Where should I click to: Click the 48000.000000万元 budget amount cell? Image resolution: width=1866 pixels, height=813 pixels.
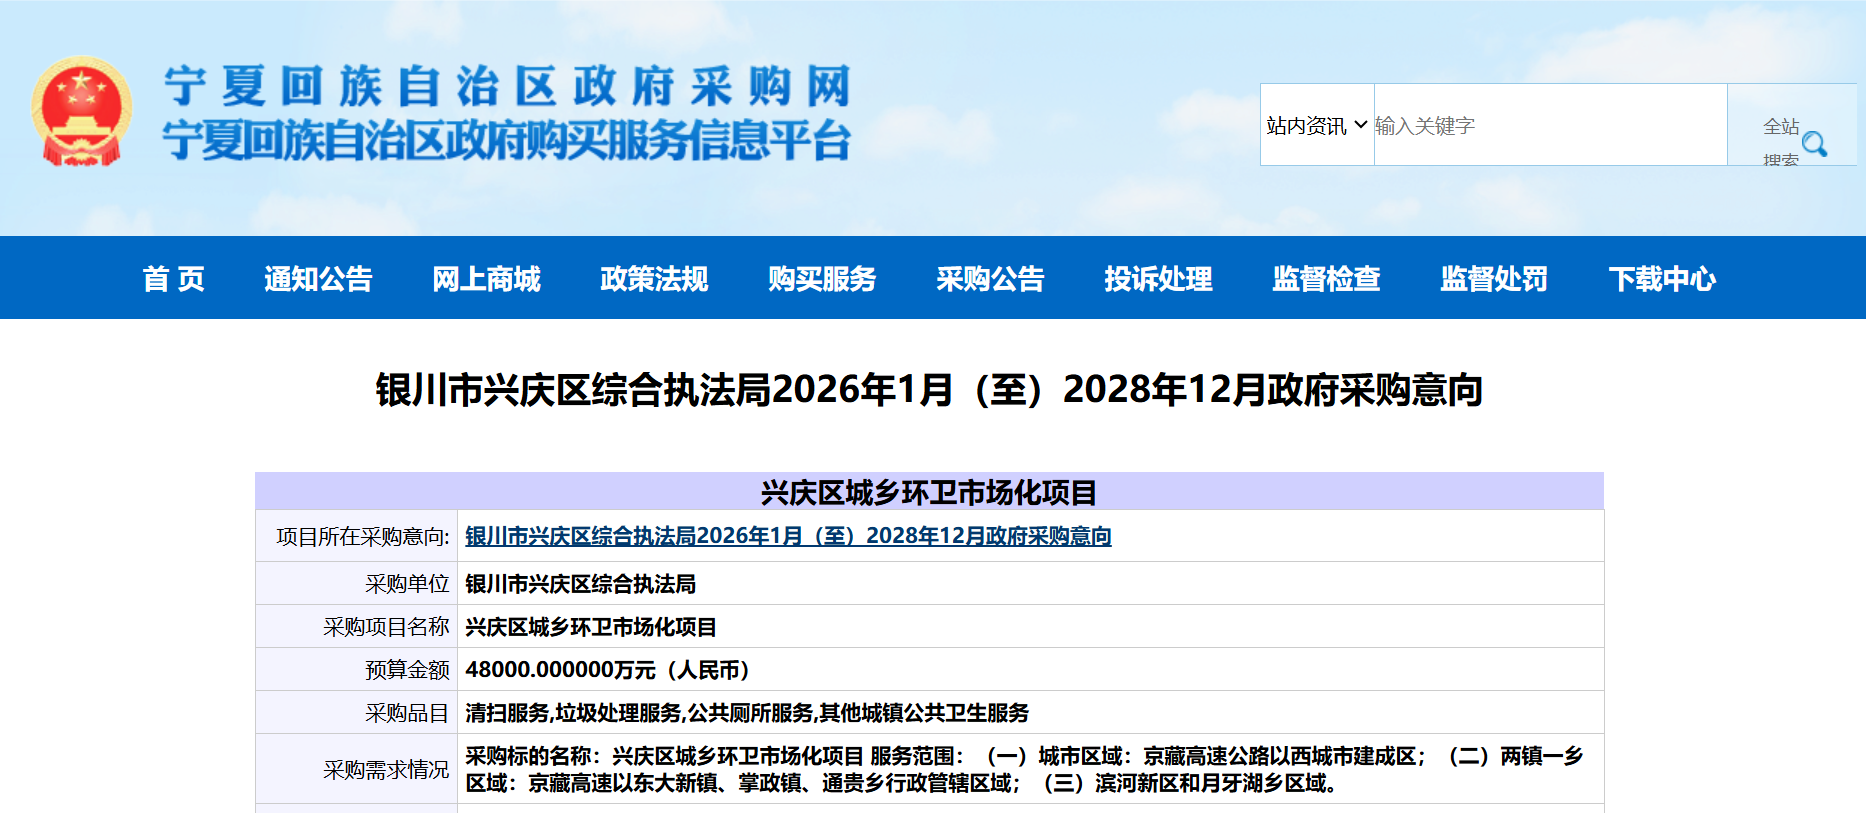[608, 670]
